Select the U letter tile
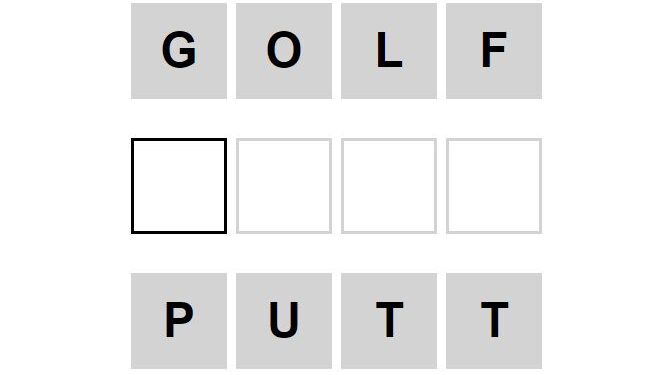Screen dimensions: 668x375 point(284,321)
